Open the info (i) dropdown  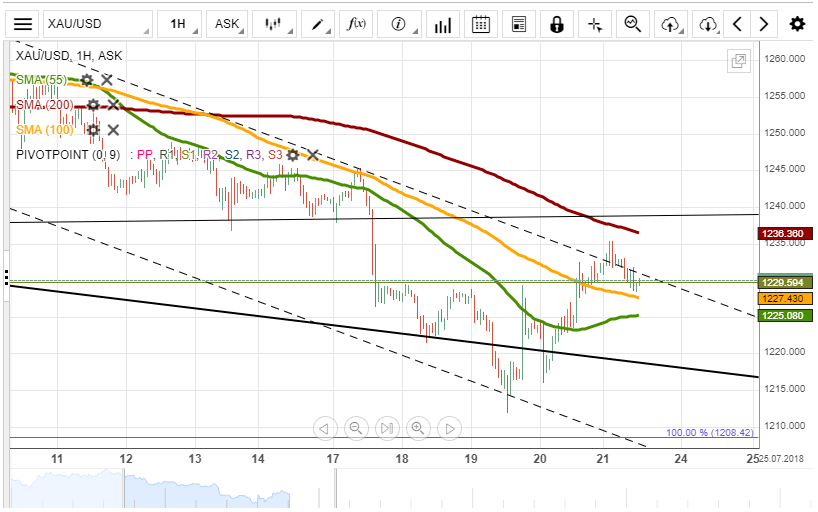[x=400, y=24]
